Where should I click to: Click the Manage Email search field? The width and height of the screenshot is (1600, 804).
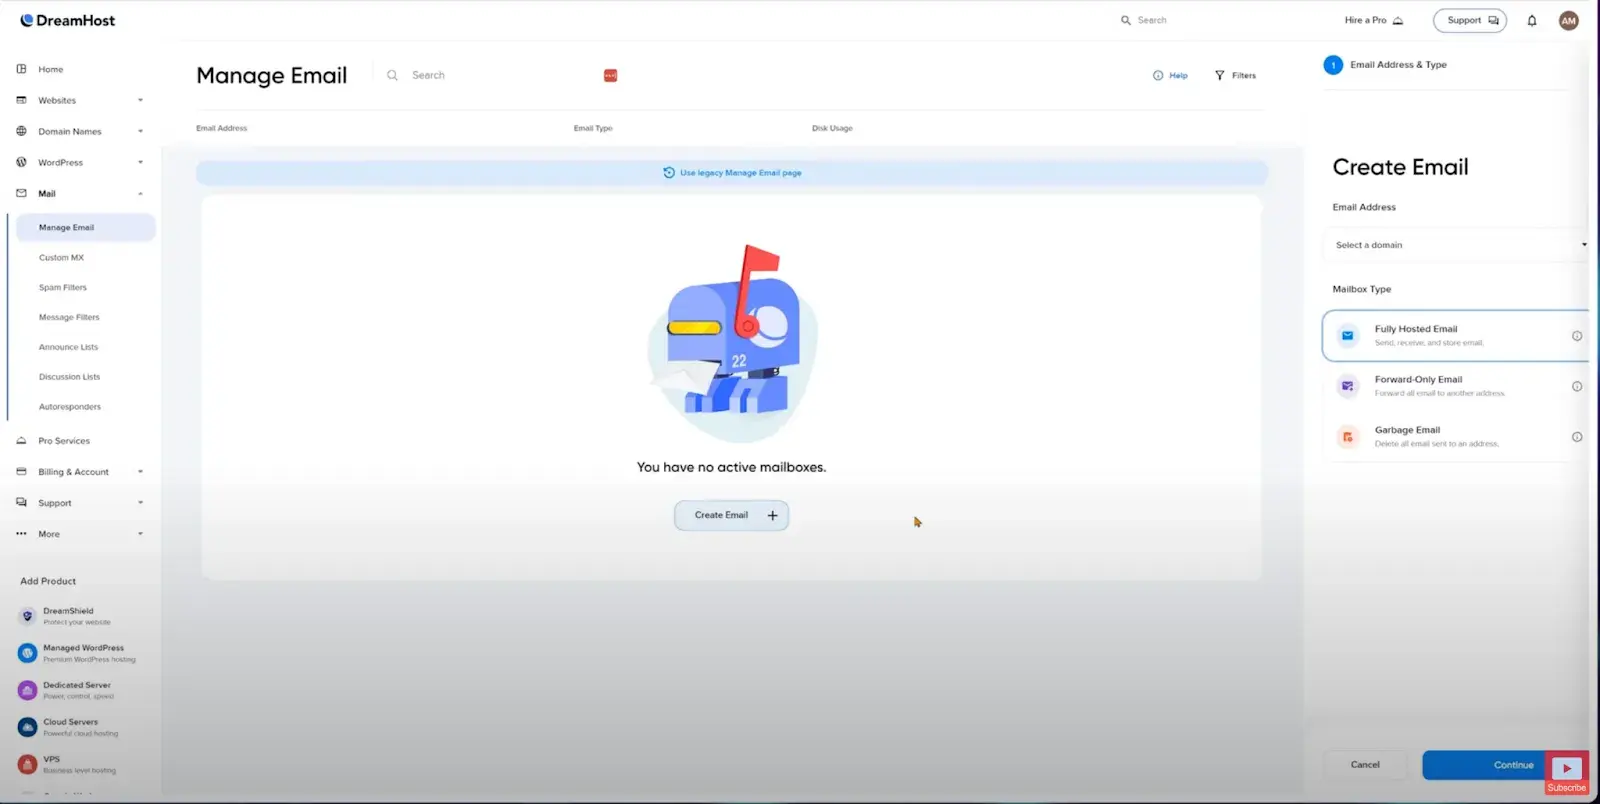[x=500, y=75]
